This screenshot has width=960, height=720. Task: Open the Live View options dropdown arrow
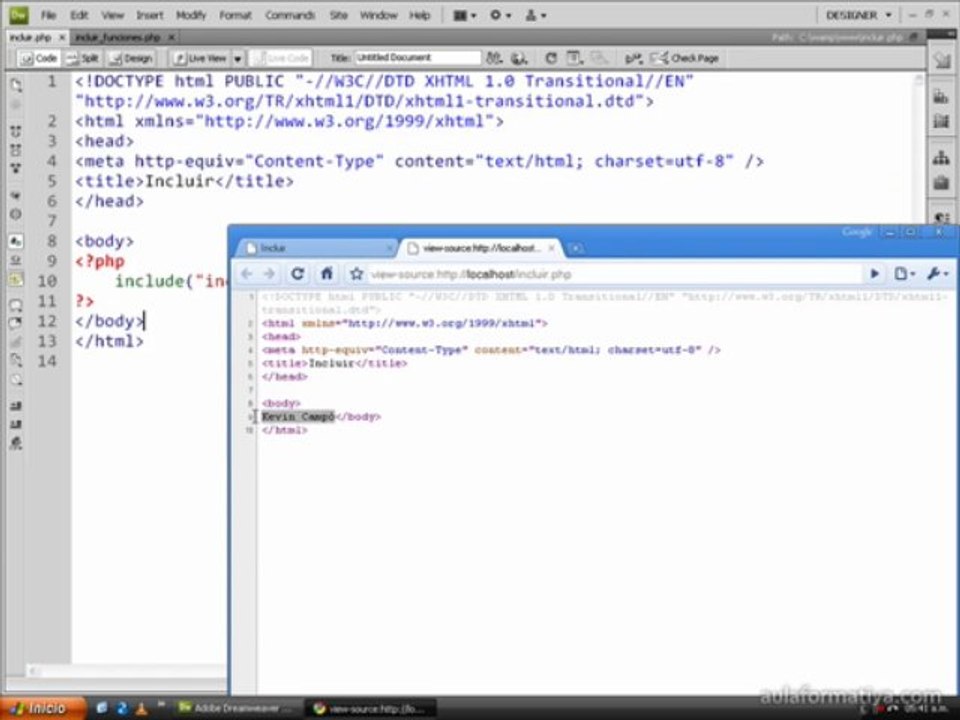pyautogui.click(x=238, y=59)
